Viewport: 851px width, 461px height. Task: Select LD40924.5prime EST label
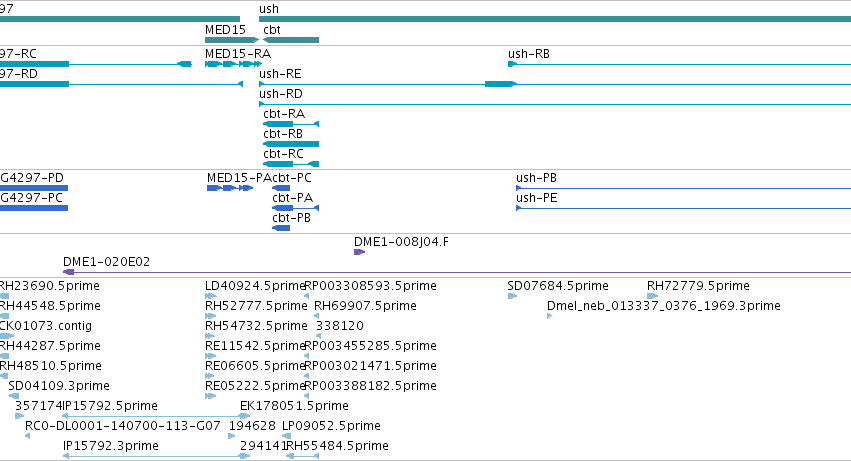pos(255,286)
